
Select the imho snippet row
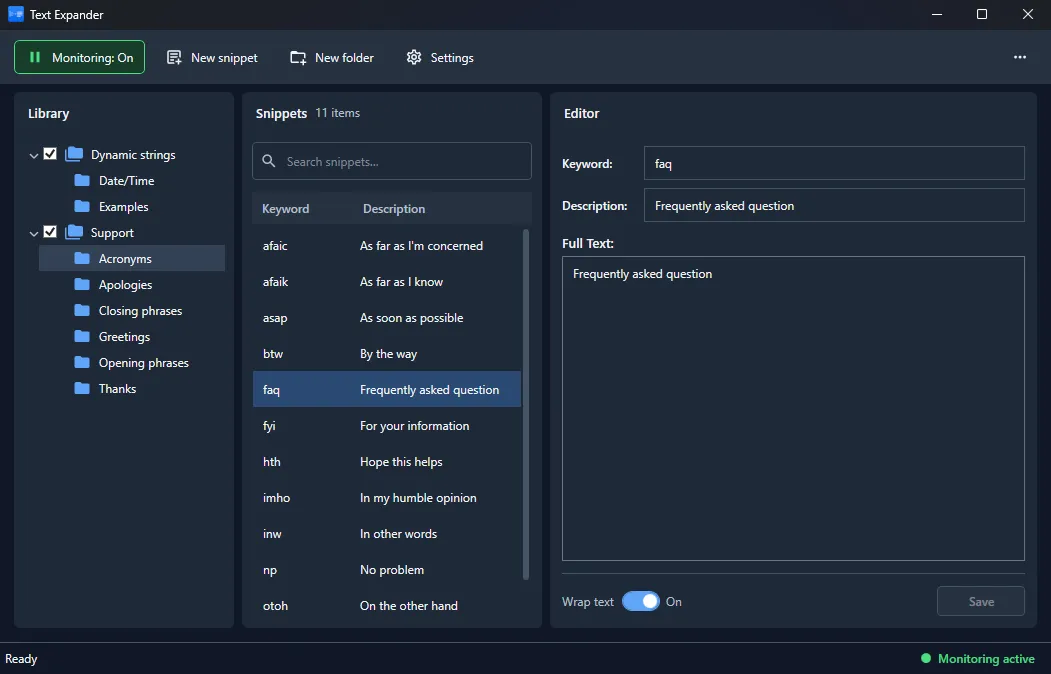point(387,498)
